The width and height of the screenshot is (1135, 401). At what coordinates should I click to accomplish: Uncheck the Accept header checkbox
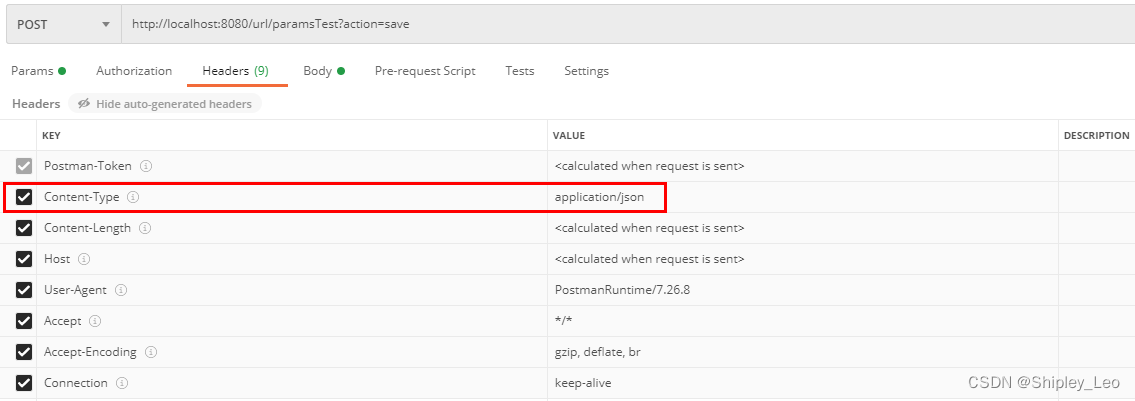24,321
